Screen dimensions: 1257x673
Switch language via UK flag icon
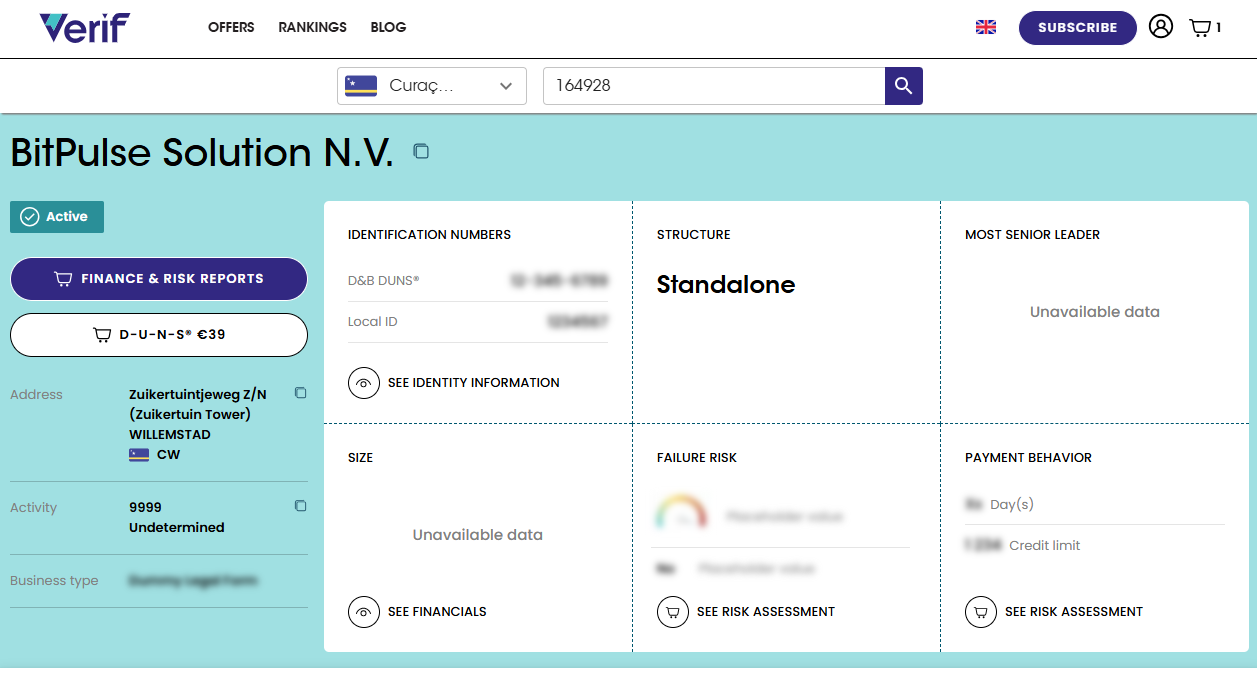(x=986, y=28)
